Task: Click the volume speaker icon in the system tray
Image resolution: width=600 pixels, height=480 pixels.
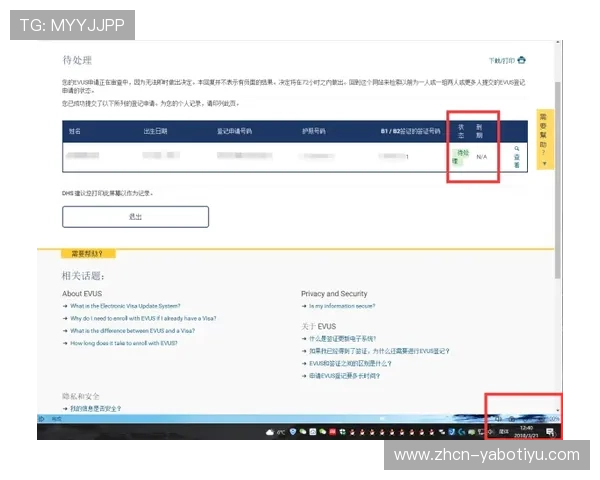Action: point(489,431)
